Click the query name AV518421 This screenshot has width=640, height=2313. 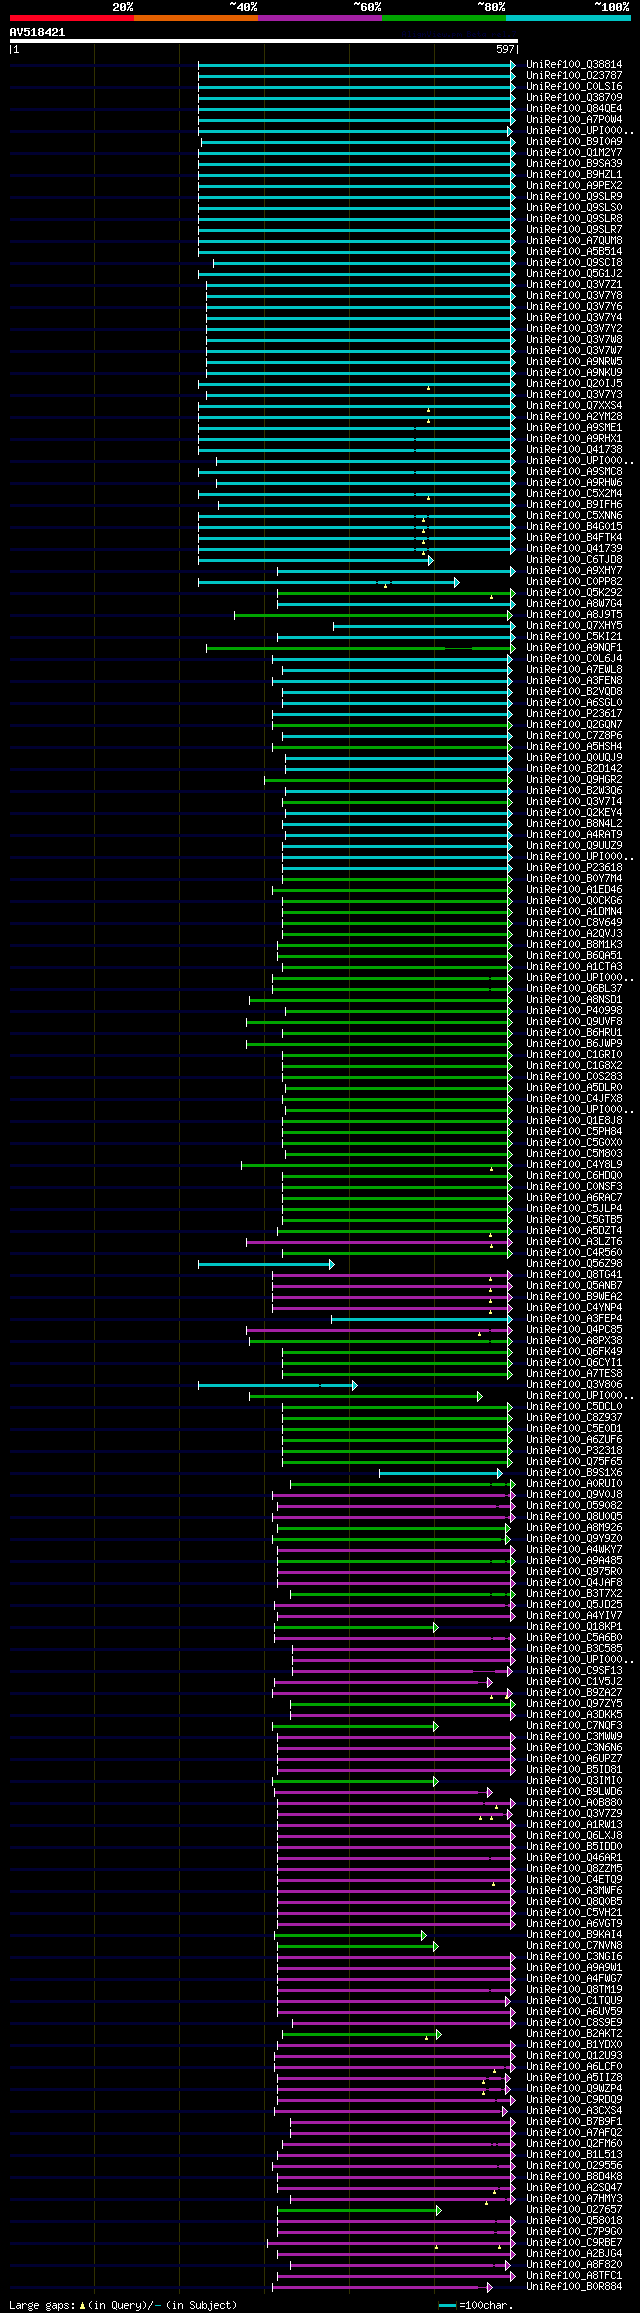[37, 32]
